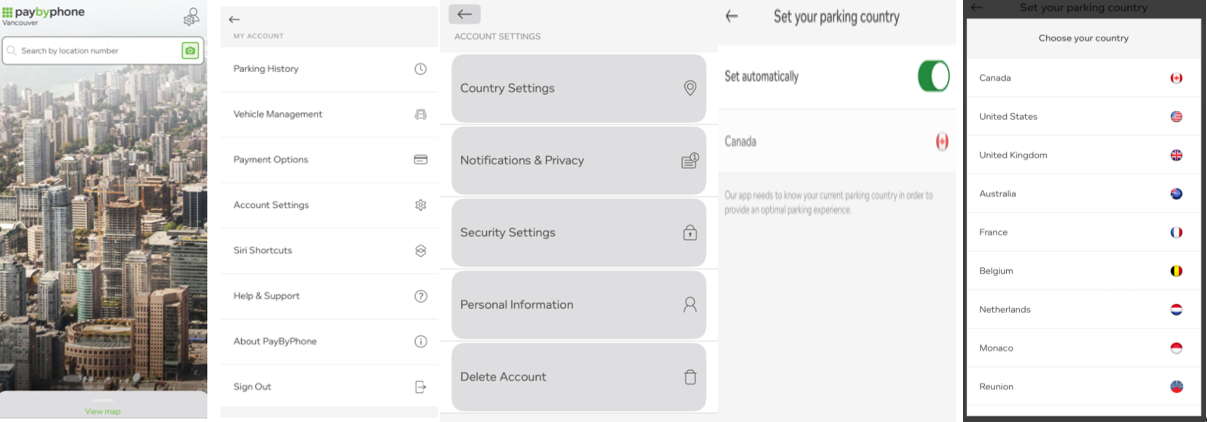Open the account gear icon on the map screen
The image size is (1207, 422).
(x=190, y=16)
